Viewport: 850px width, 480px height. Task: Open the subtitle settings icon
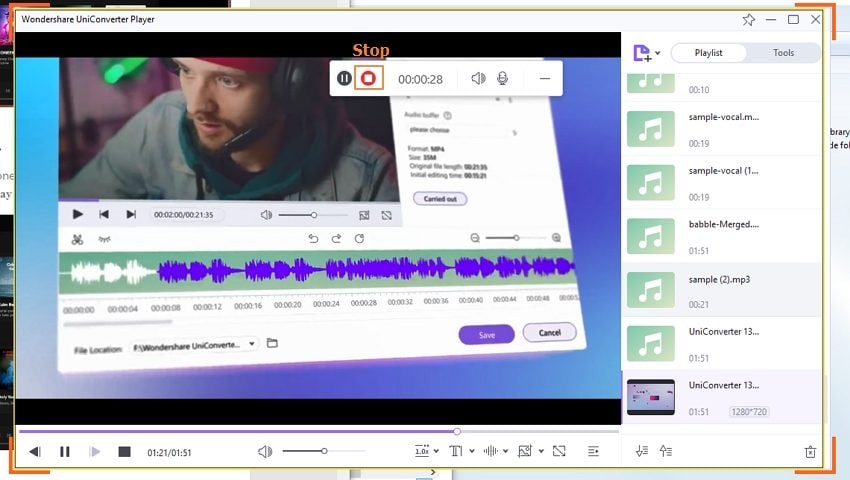point(456,451)
